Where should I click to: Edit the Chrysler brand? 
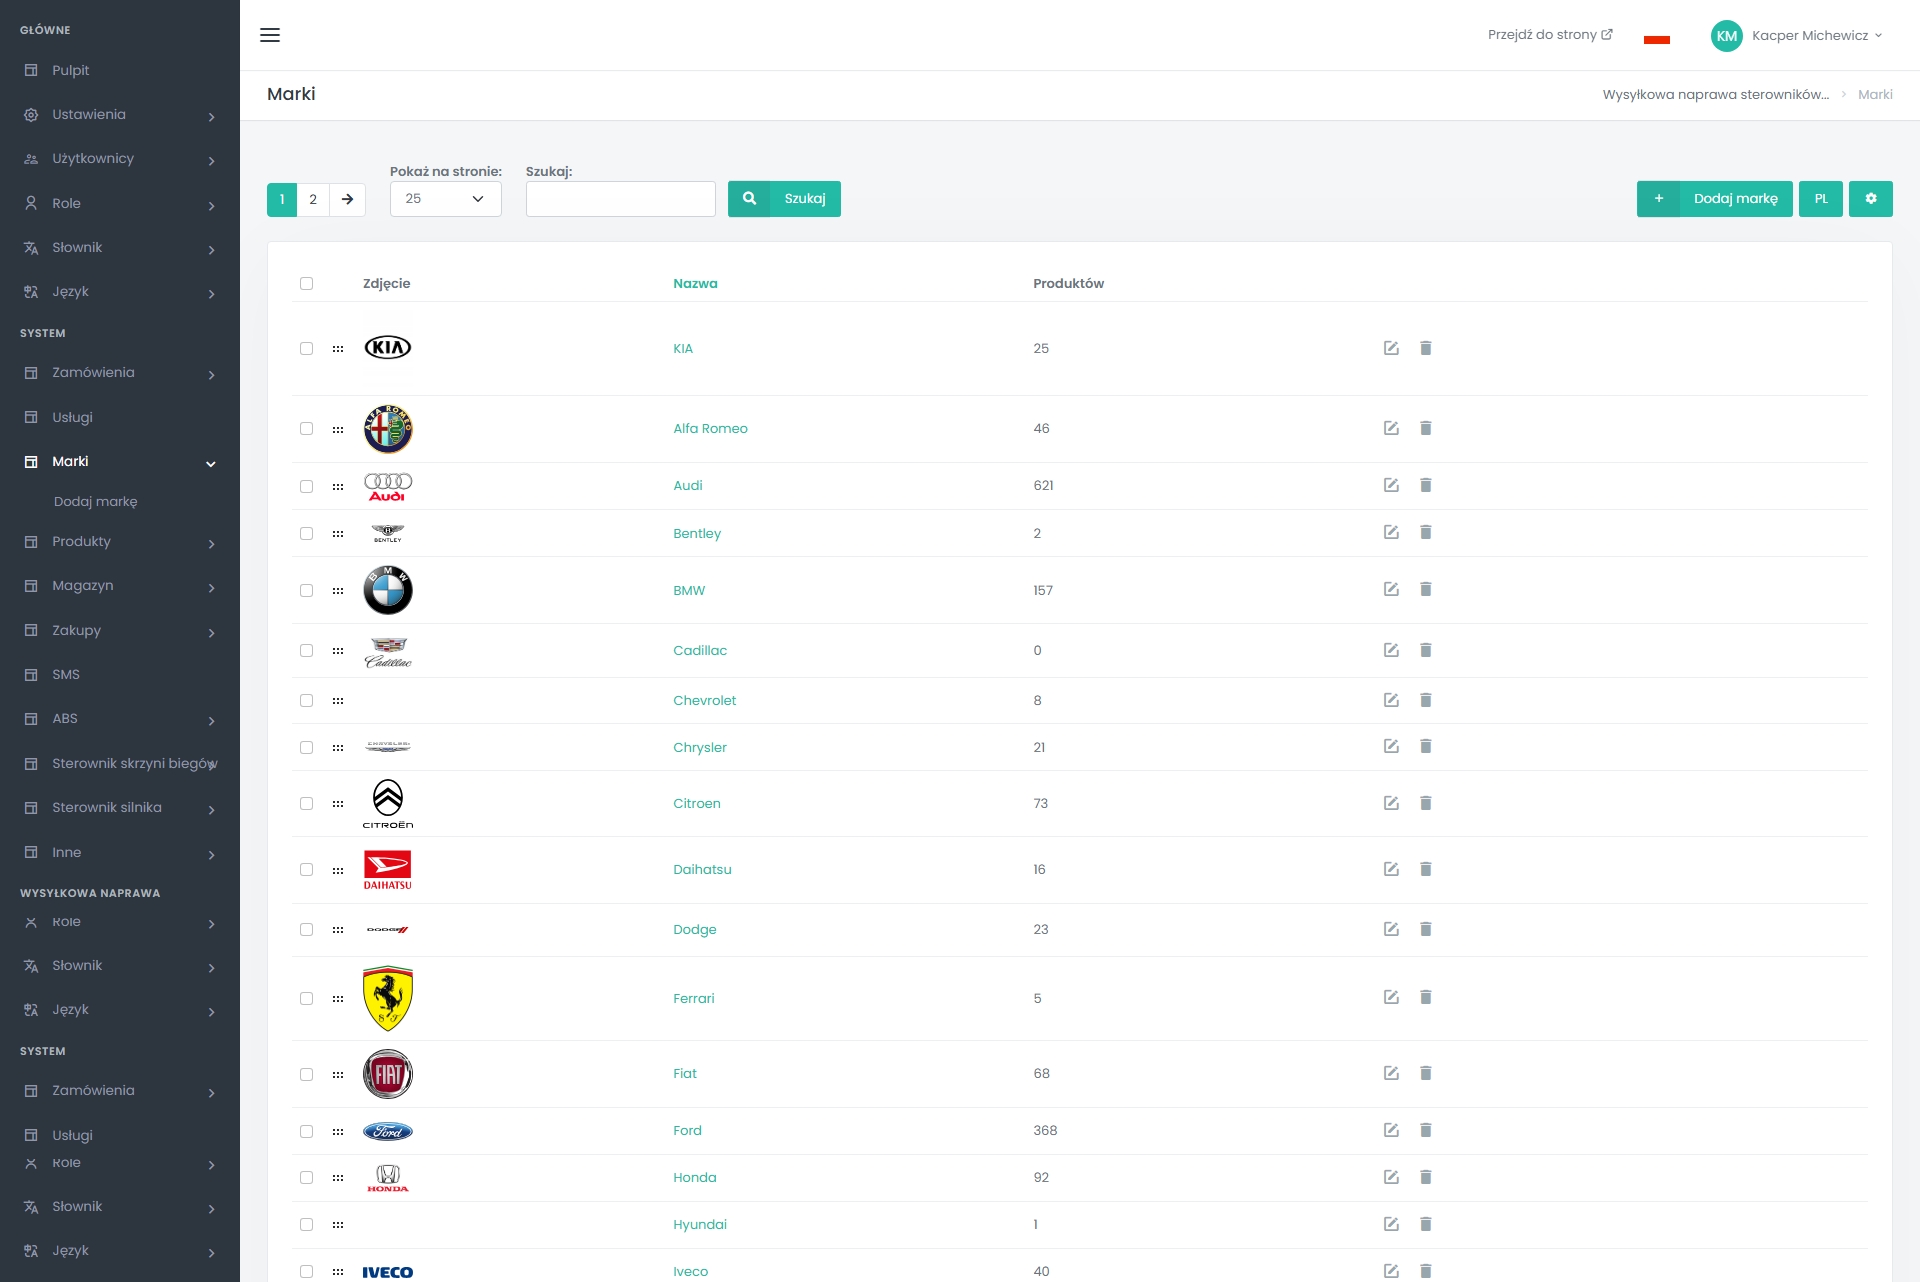[1391, 746]
